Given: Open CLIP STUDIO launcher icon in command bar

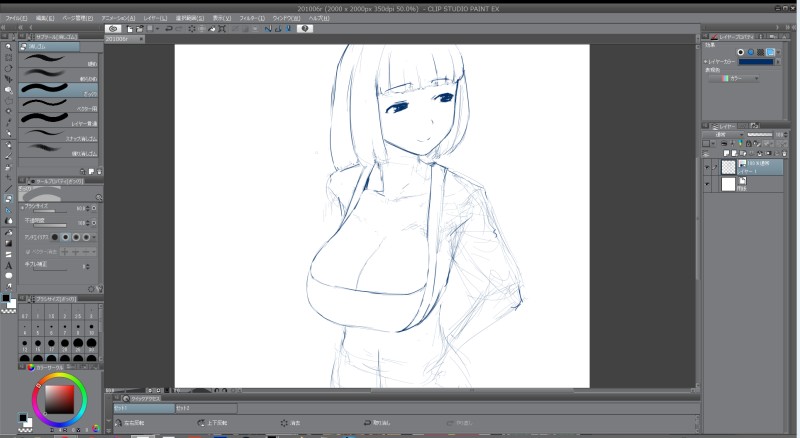Looking at the screenshot, I should coord(113,29).
